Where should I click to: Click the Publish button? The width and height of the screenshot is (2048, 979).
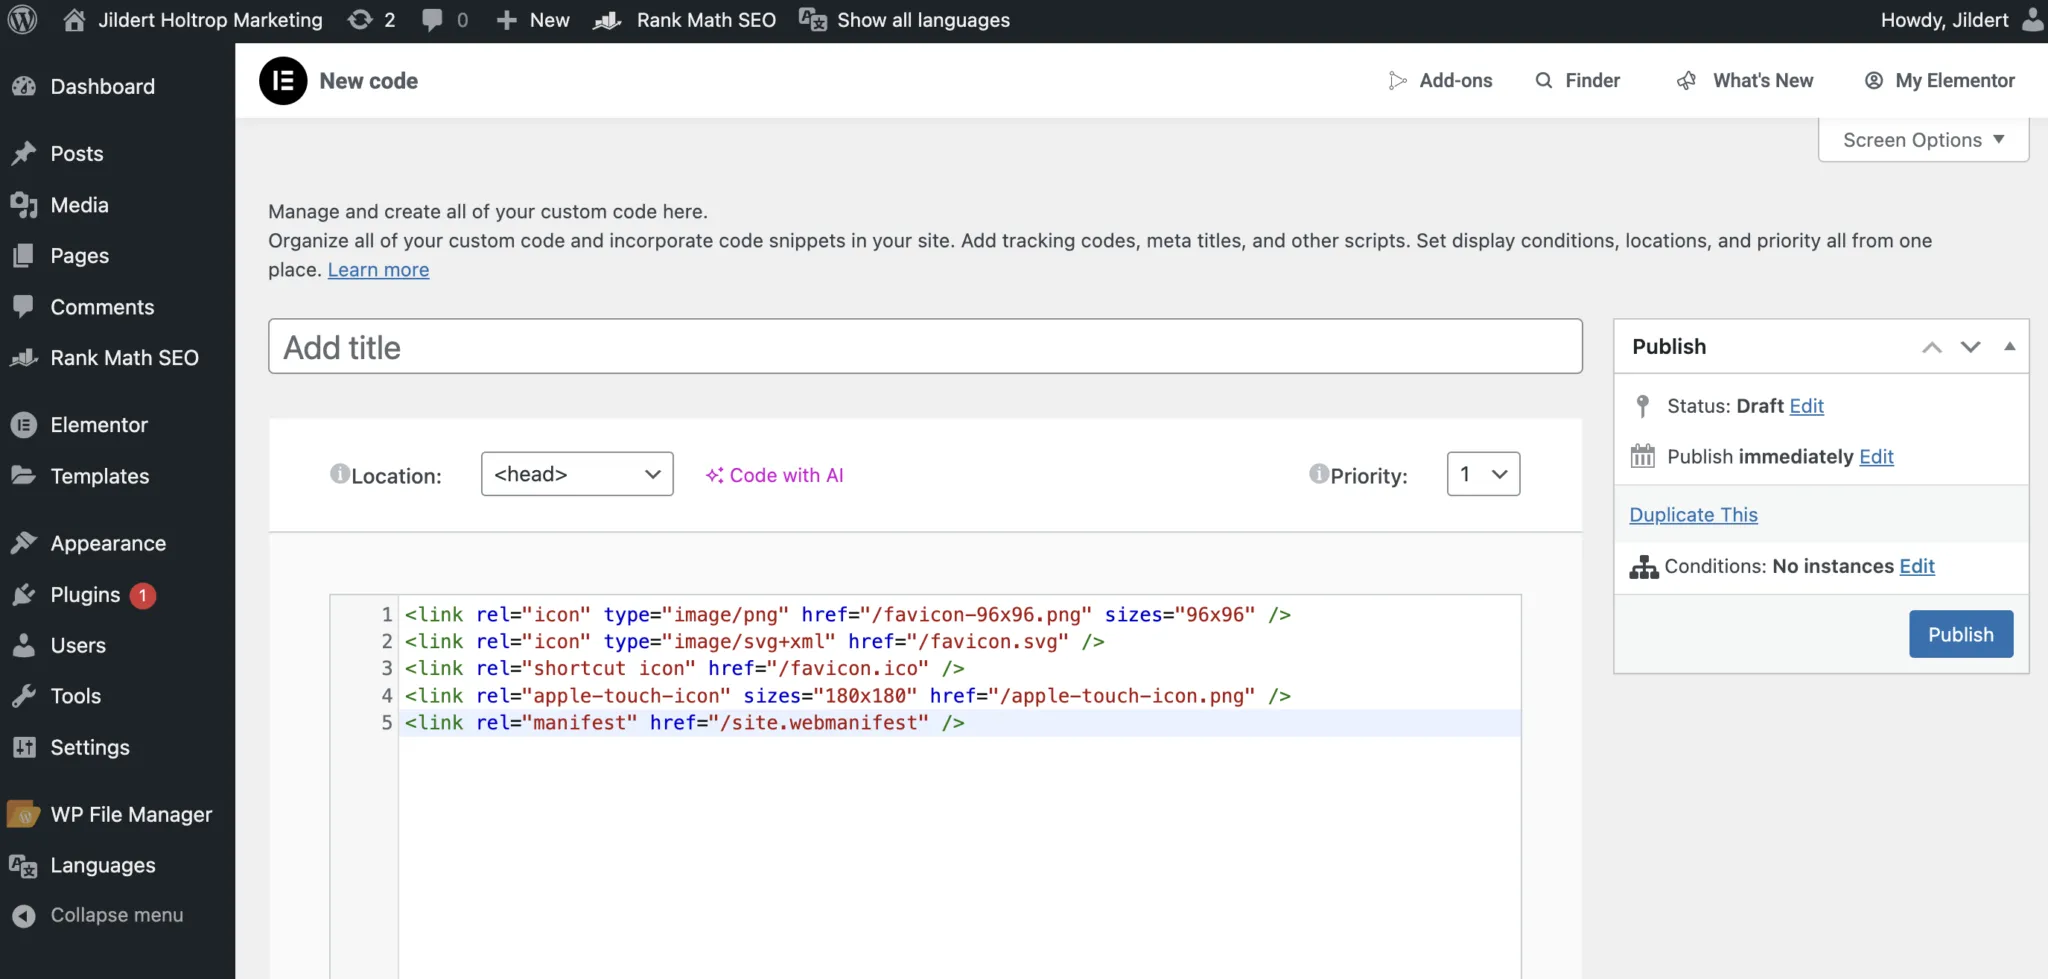pyautogui.click(x=1958, y=634)
